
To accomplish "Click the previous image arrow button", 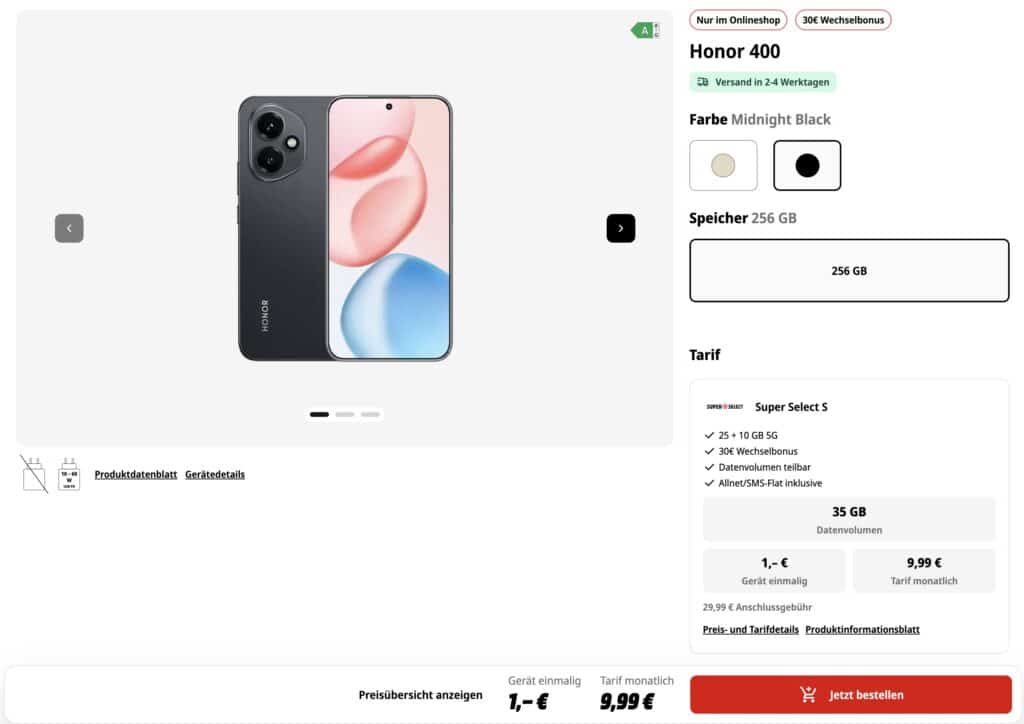I will [69, 228].
